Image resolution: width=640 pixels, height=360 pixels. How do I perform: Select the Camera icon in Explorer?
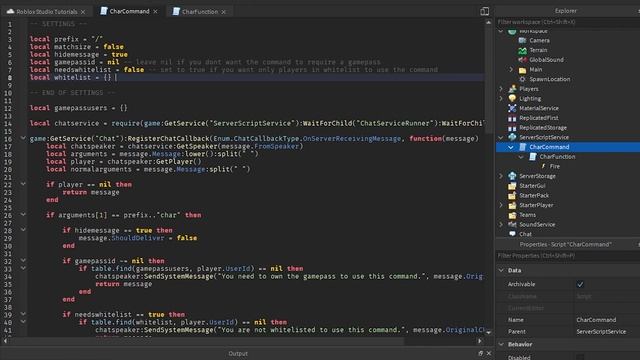[522, 40]
